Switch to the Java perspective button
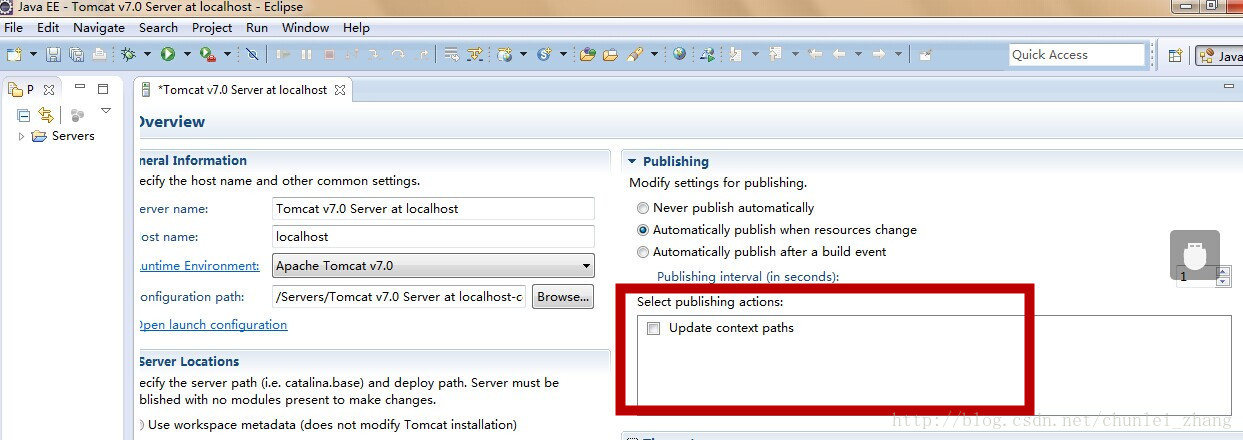Image resolution: width=1243 pixels, height=440 pixels. tap(1219, 56)
